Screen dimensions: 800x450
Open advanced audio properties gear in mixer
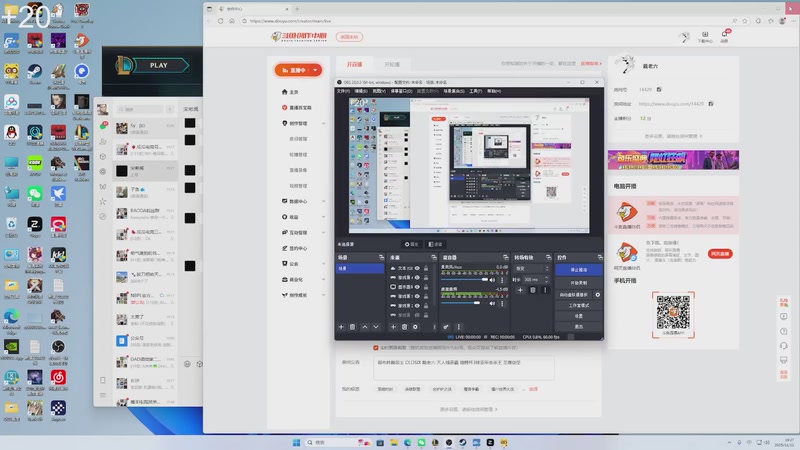pyautogui.click(x=445, y=327)
